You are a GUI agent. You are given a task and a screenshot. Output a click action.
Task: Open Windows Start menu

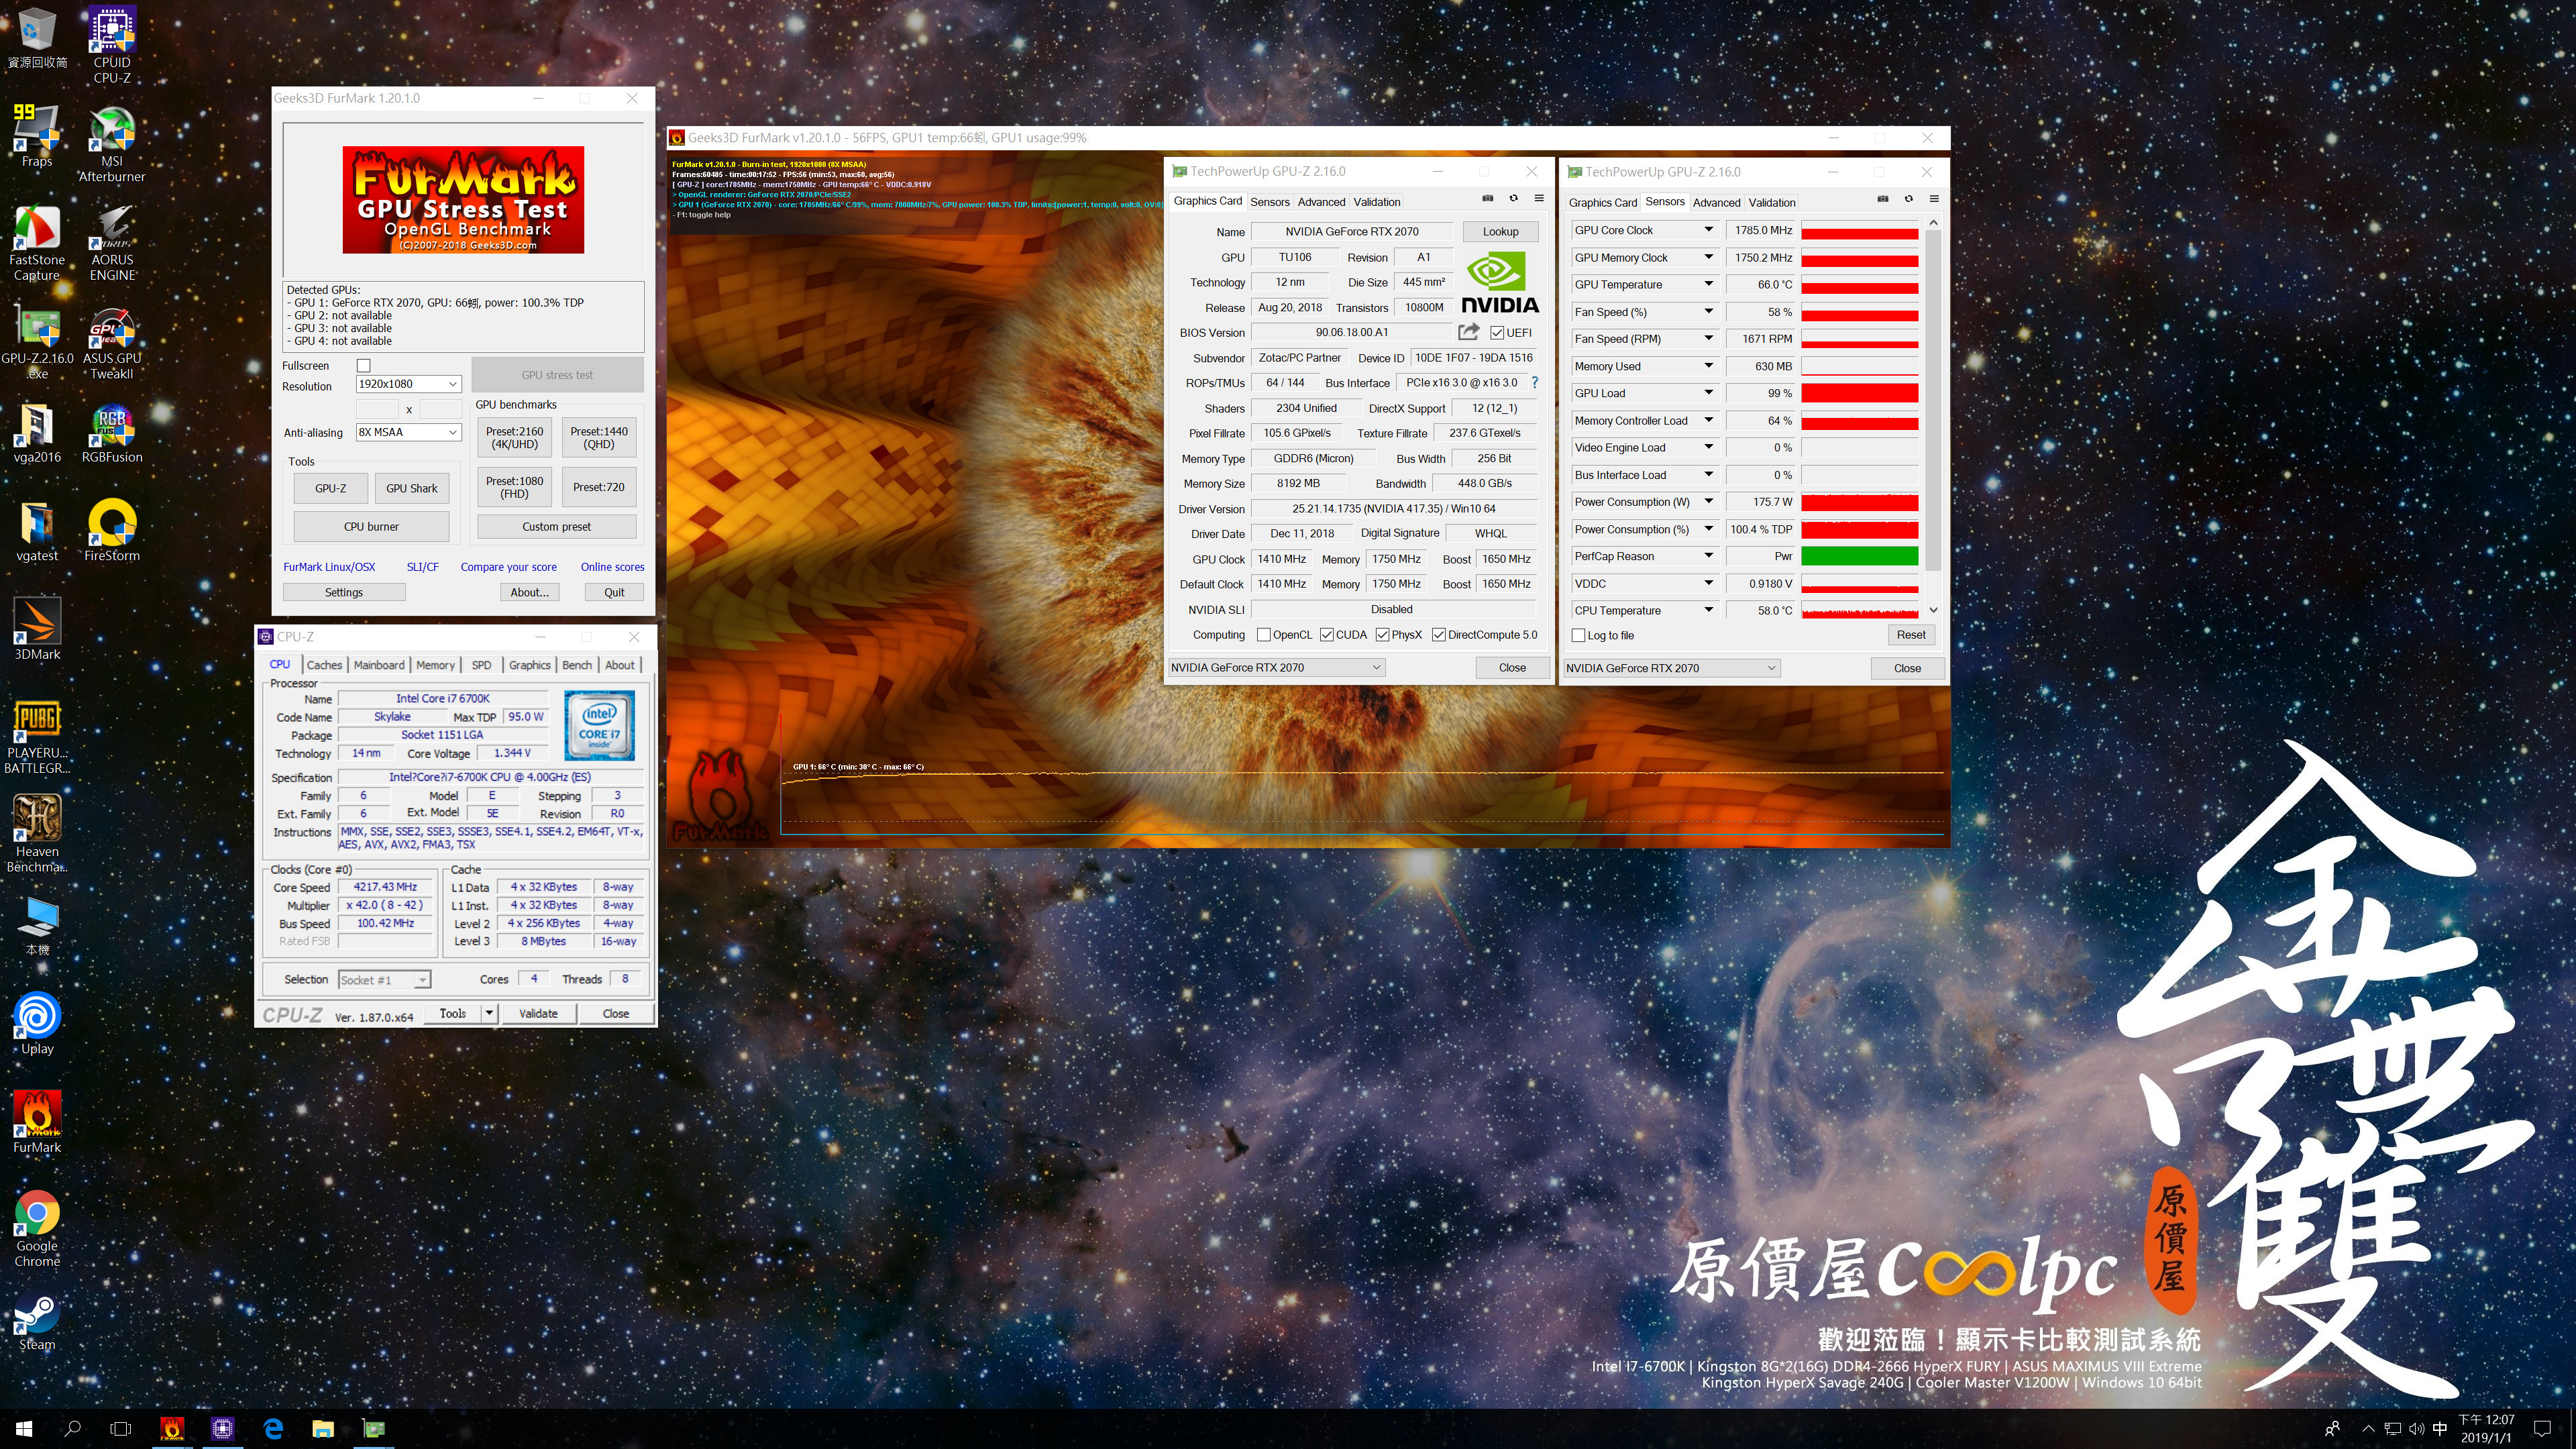tap(24, 1428)
